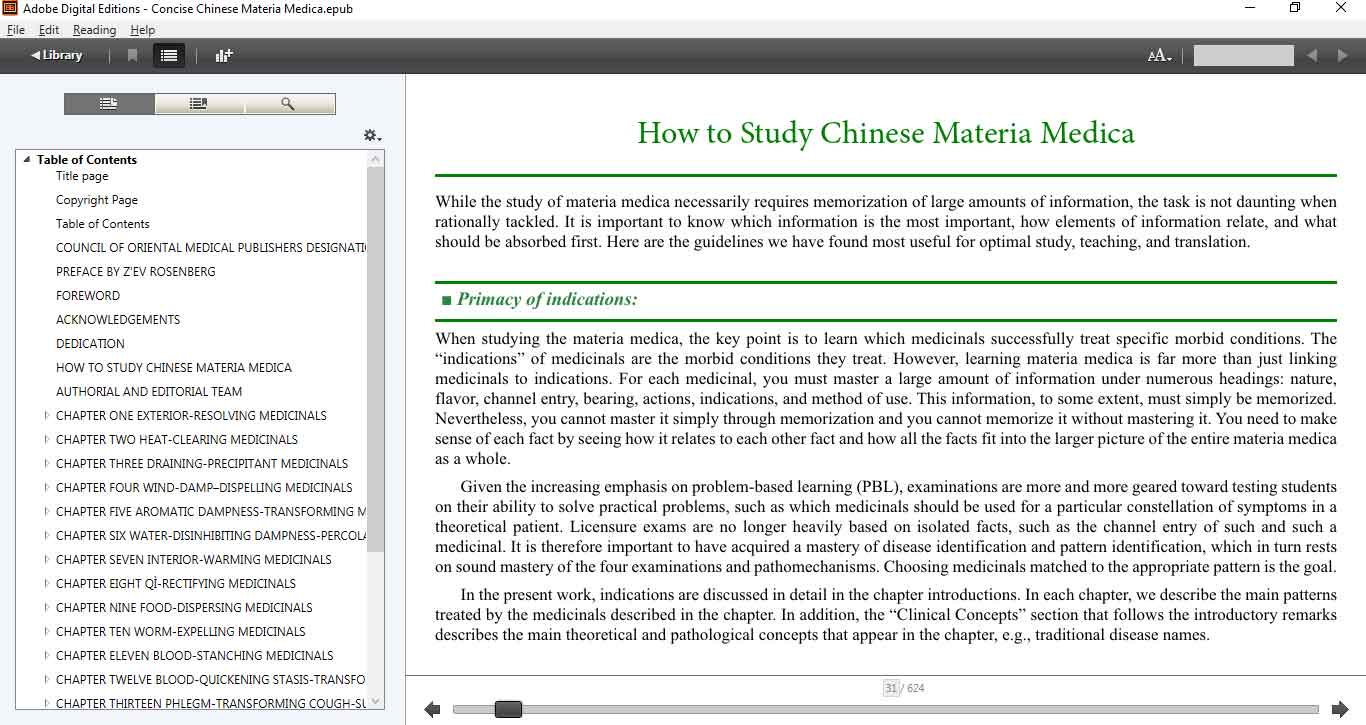
Task: Click the contents panel scrollbar up arrow
Action: point(376,159)
